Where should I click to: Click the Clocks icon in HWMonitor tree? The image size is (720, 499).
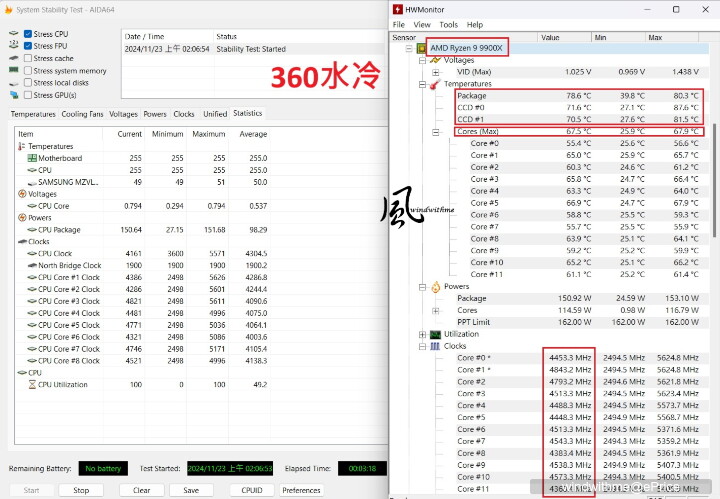tap(435, 346)
